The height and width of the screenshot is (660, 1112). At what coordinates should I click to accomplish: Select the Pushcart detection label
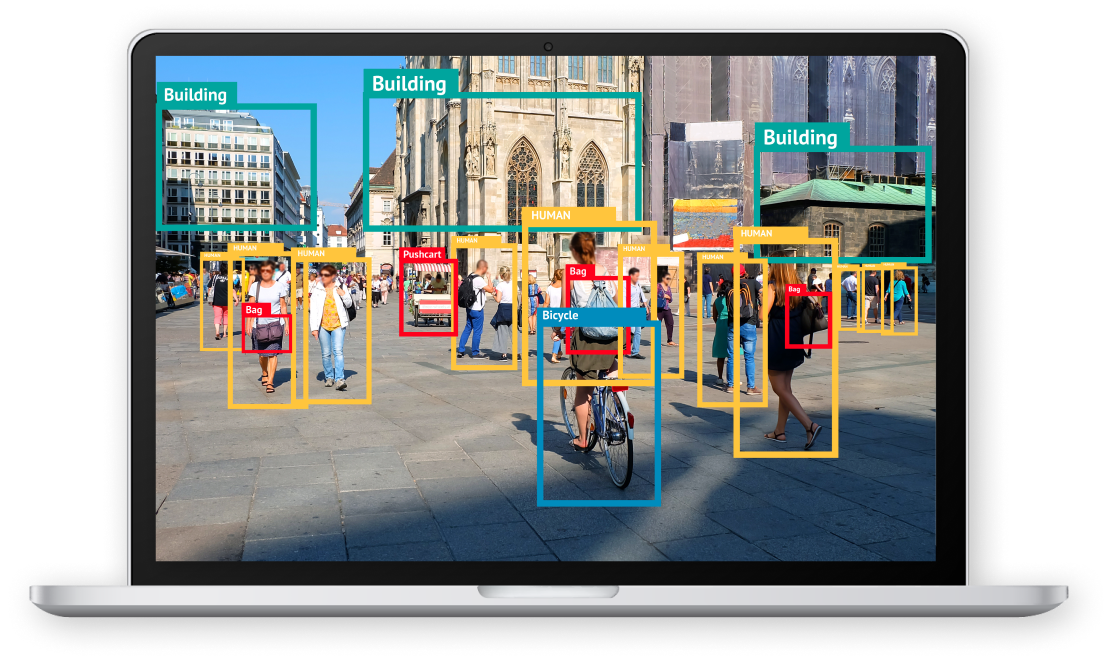coord(422,255)
